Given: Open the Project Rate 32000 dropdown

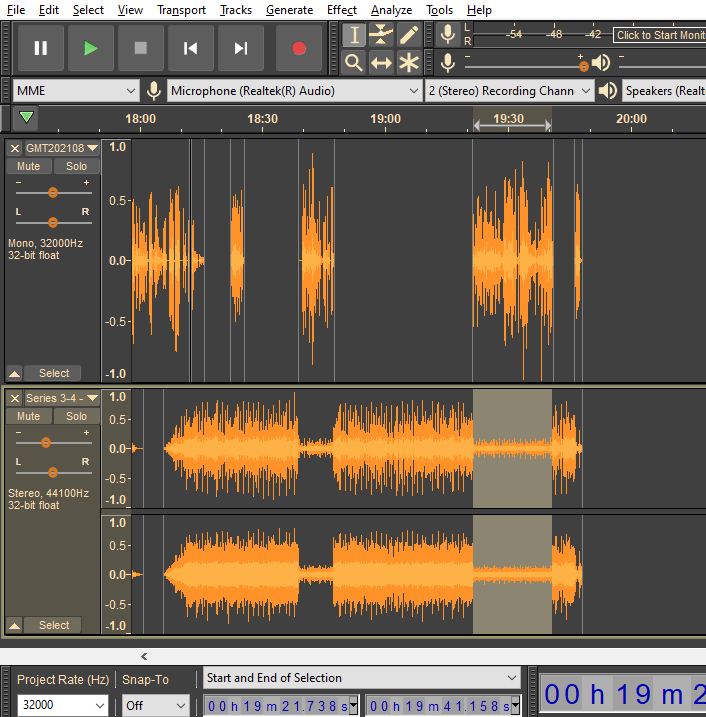Looking at the screenshot, I should click(63, 706).
